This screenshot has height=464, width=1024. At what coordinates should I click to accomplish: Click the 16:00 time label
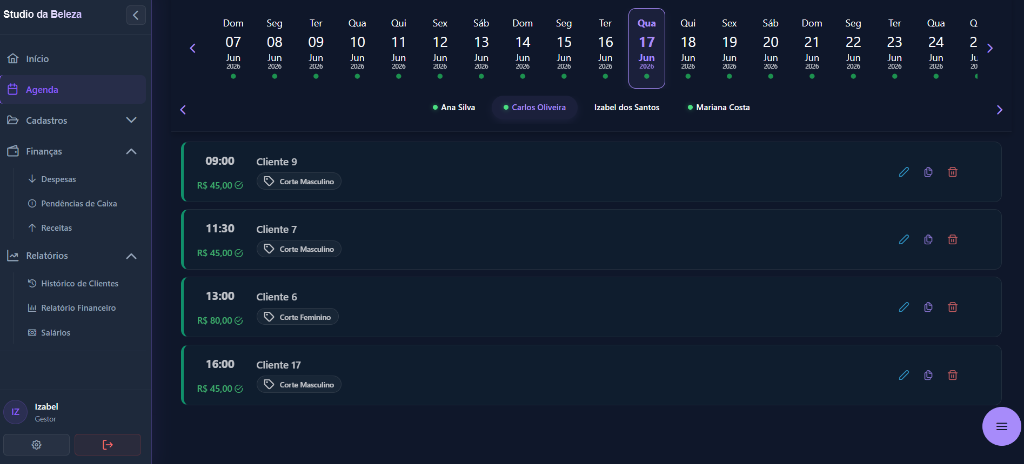[x=219, y=364]
